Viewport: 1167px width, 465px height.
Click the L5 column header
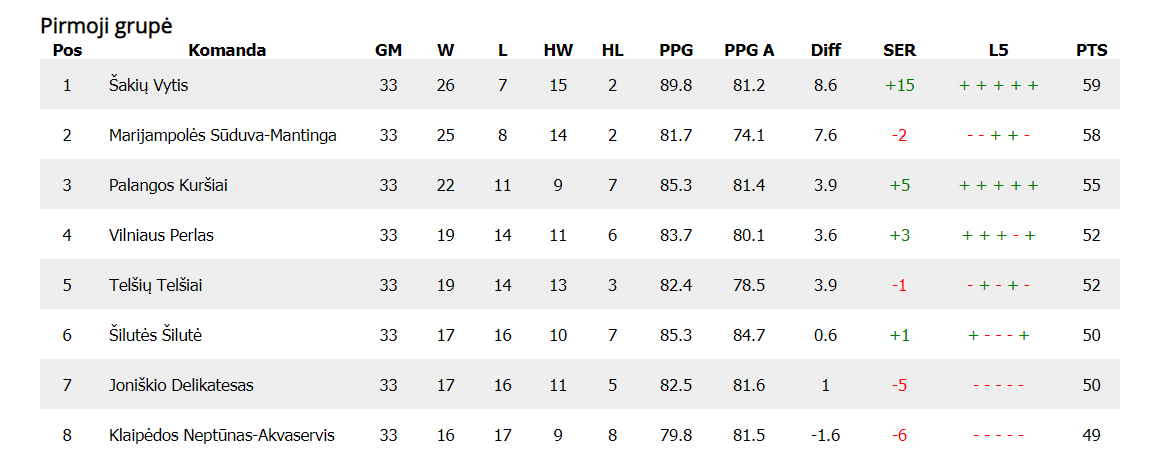click(x=998, y=50)
